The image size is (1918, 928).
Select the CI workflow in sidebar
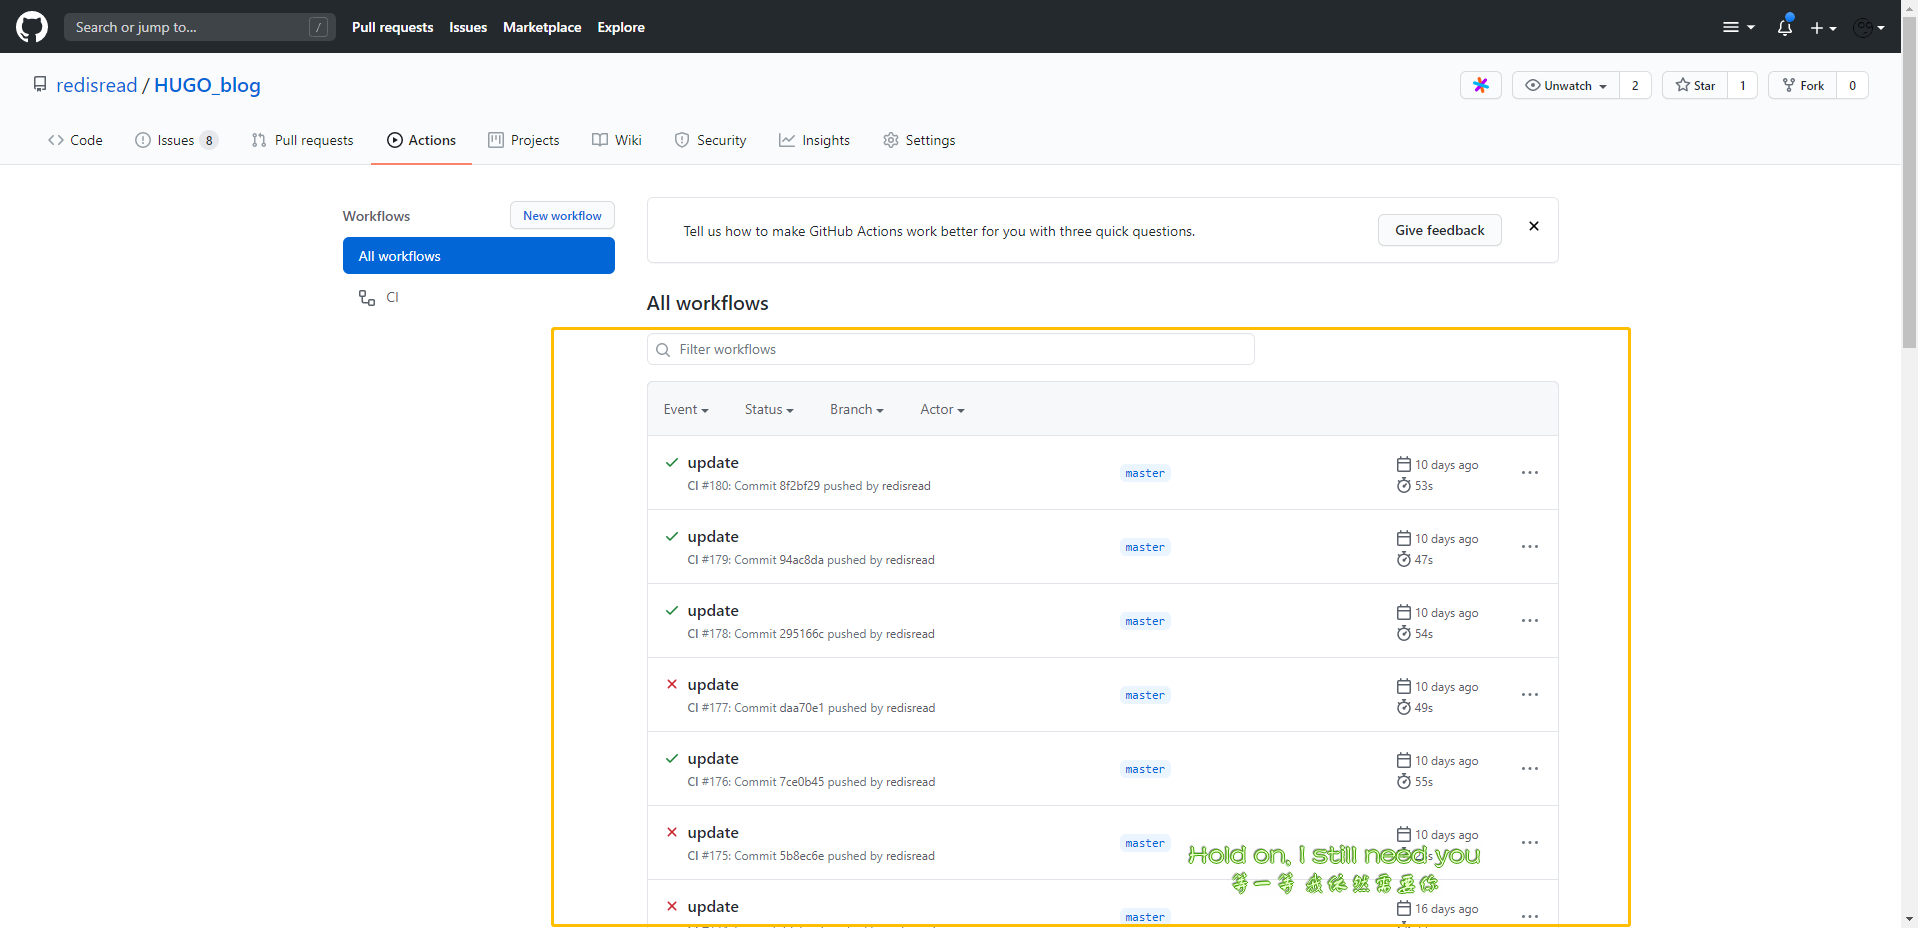click(478, 297)
